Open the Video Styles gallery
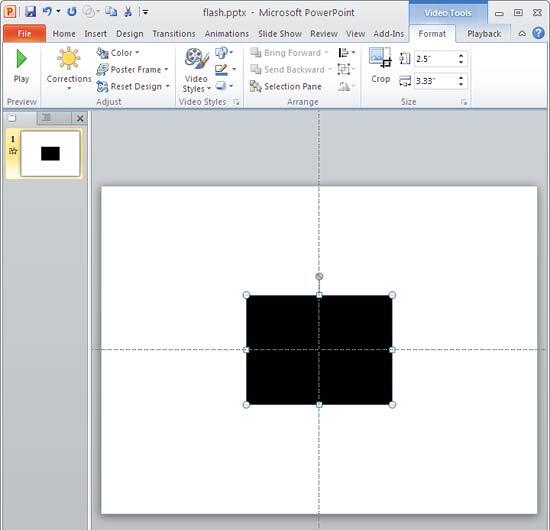Viewport: 550px width, 530px height. (x=196, y=70)
